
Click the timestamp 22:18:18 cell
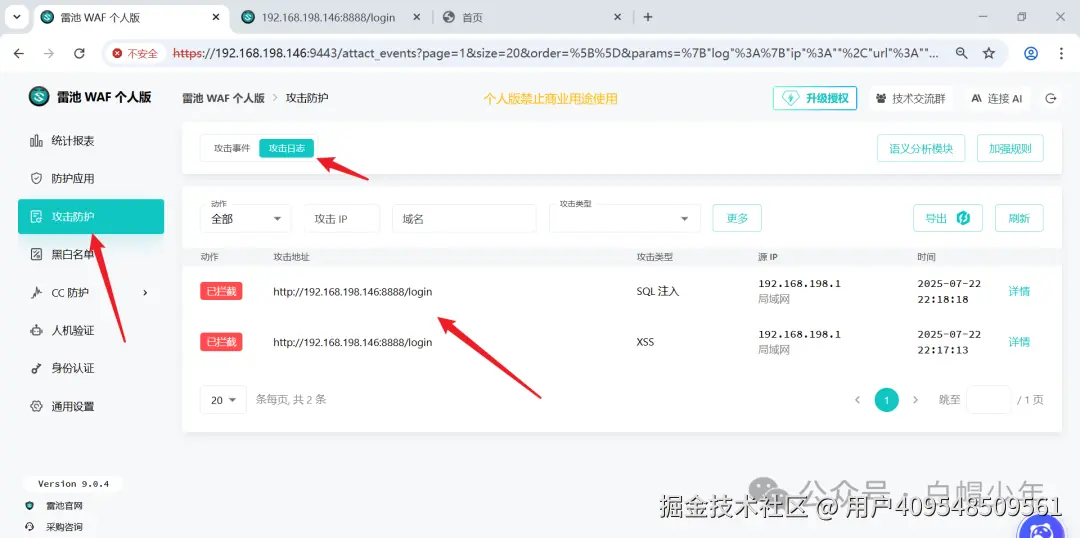tap(949, 291)
